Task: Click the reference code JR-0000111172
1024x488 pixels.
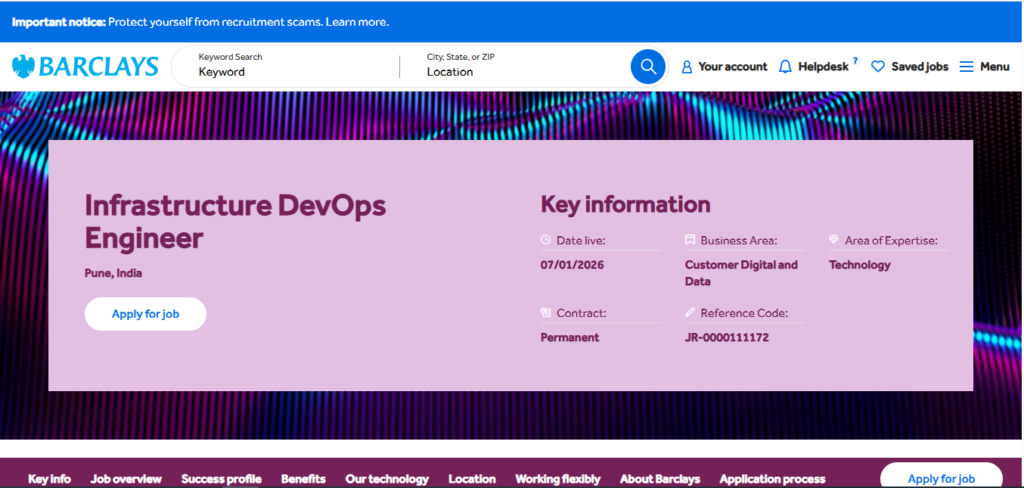Action: click(x=727, y=338)
